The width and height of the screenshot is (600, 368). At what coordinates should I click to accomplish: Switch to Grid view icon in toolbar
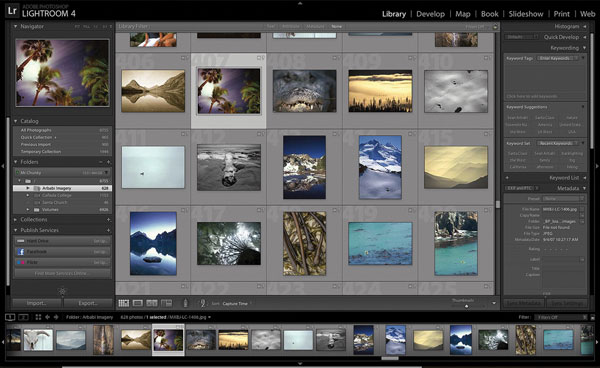tap(124, 303)
